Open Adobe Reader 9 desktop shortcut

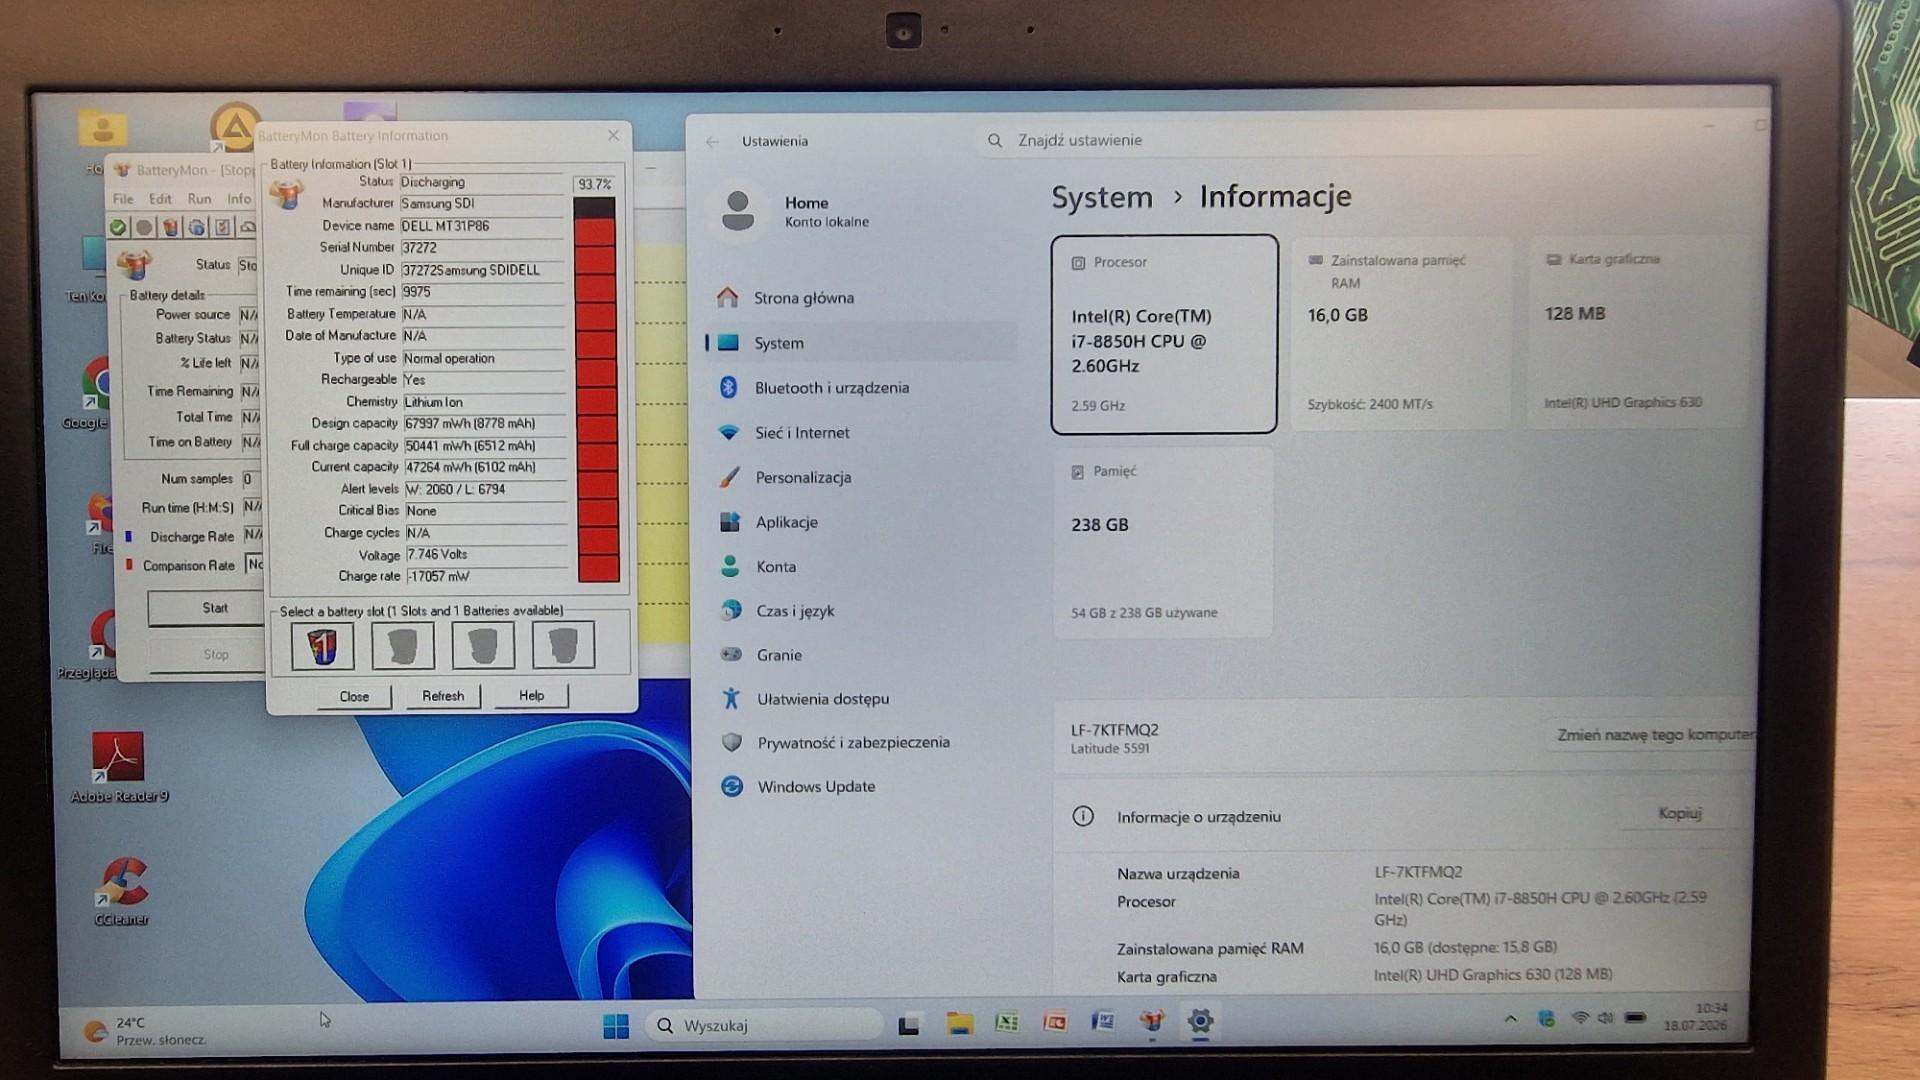(x=119, y=767)
